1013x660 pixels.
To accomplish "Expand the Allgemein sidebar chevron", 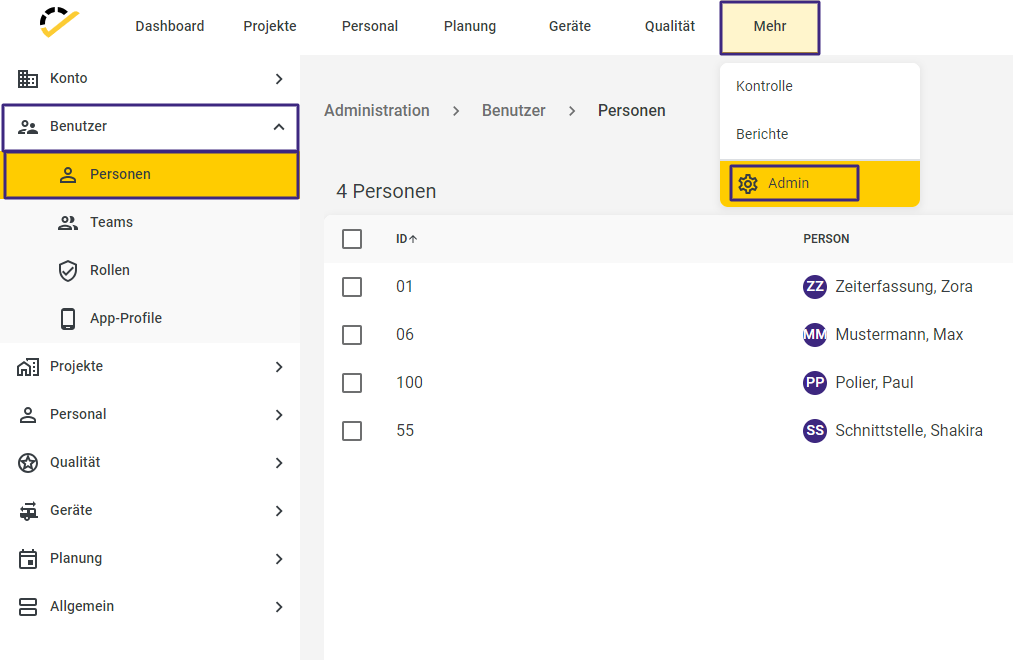I will (279, 607).
